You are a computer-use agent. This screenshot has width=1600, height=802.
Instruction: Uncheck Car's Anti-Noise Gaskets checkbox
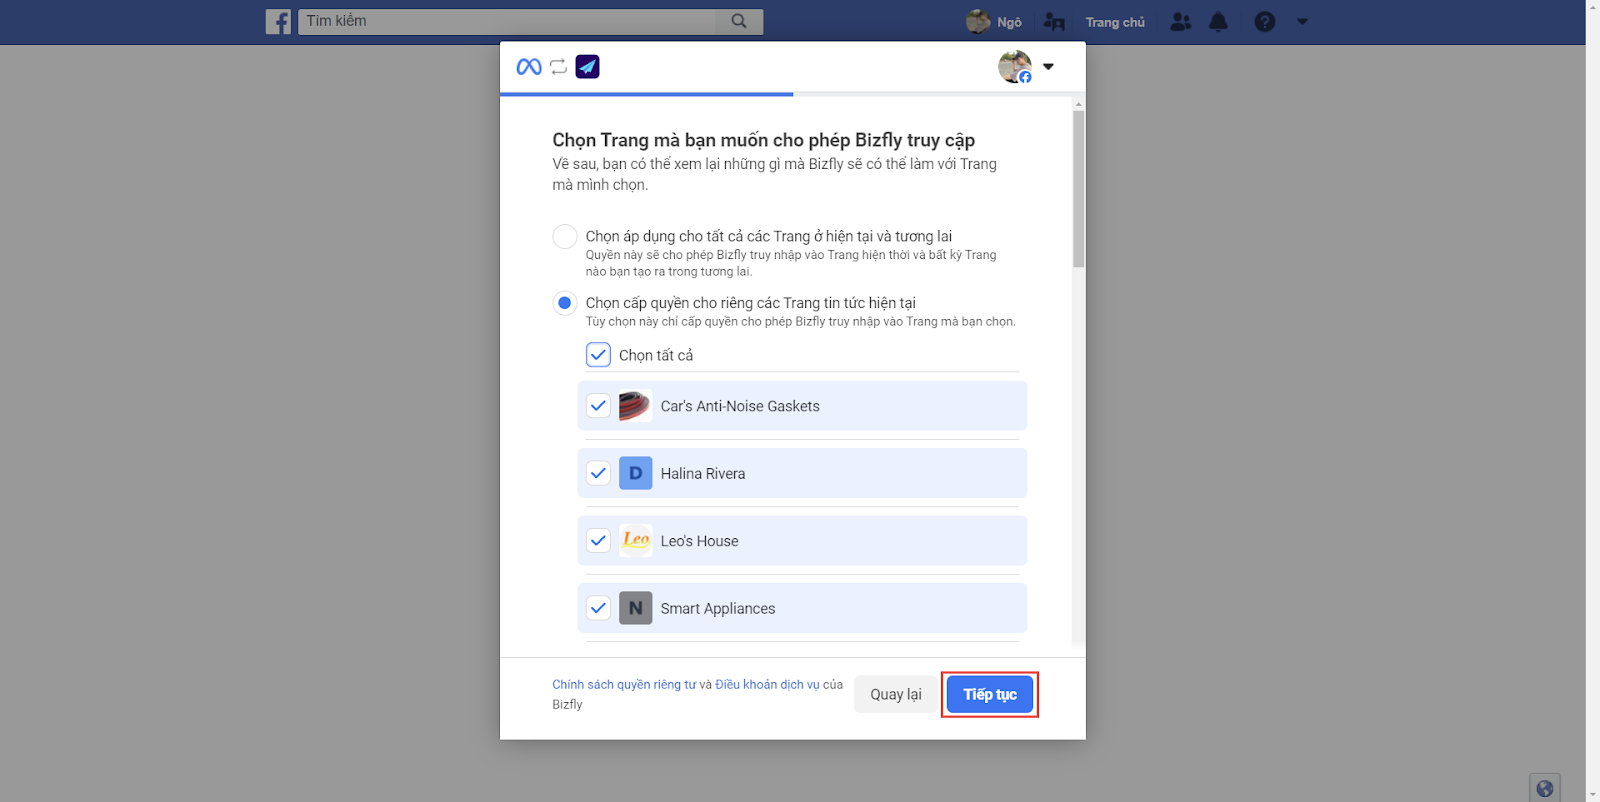tap(598, 406)
